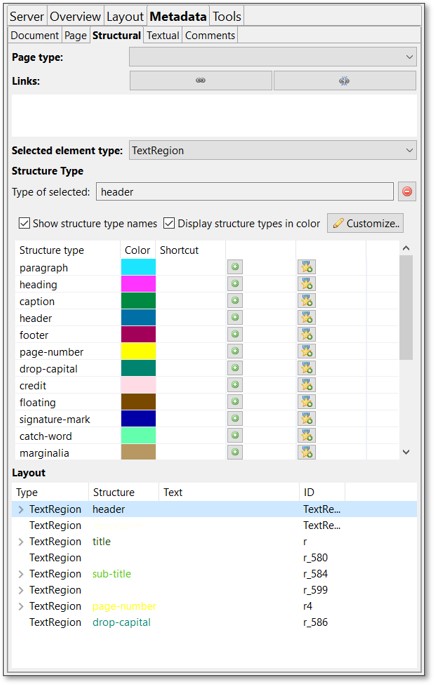The image size is (434, 685).
Task: Click the link chain button
Action: (201, 81)
